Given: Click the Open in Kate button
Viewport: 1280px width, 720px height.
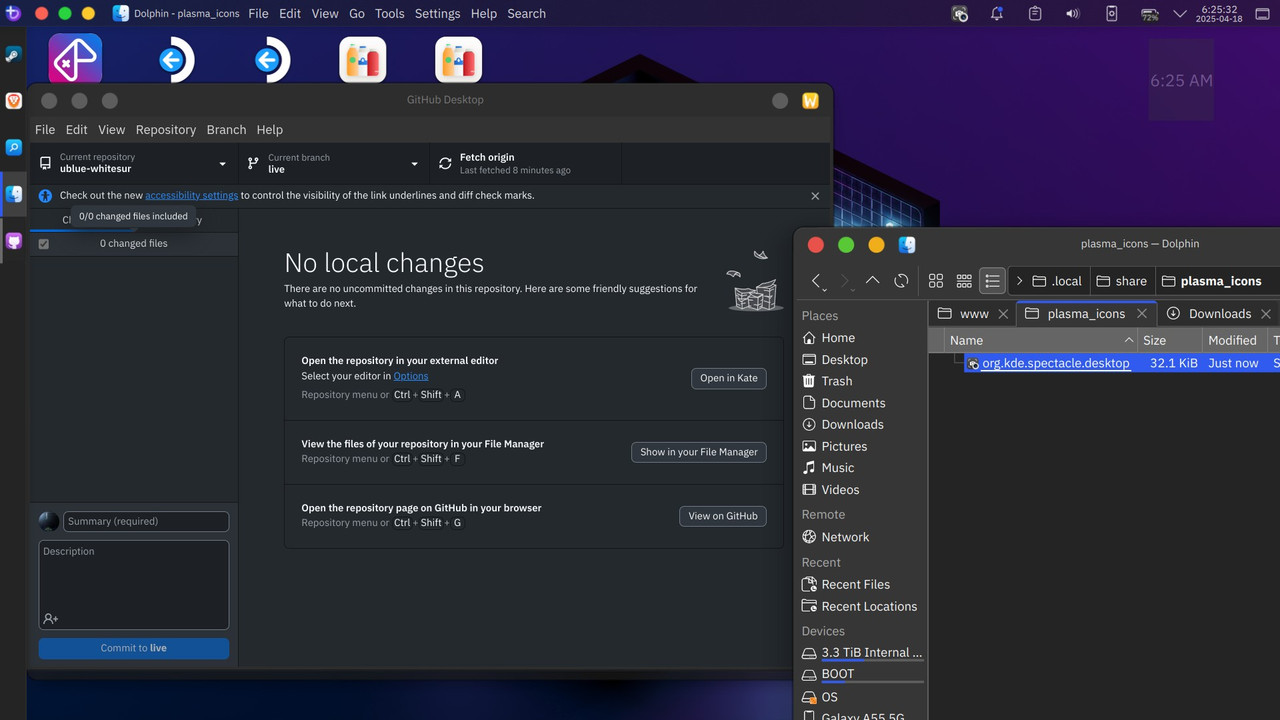Looking at the screenshot, I should [x=729, y=378].
